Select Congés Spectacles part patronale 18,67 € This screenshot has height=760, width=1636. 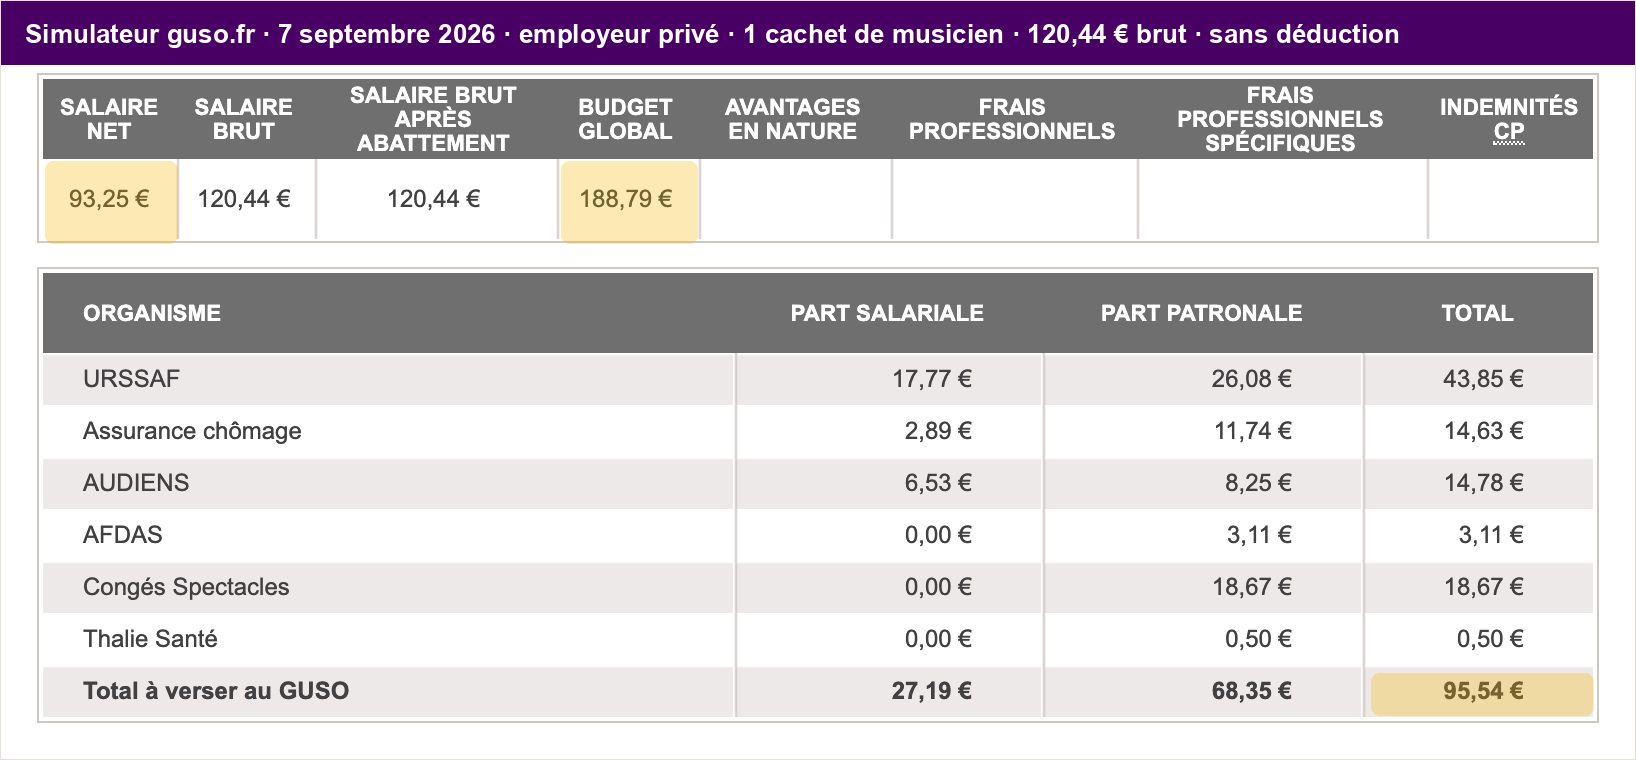point(1252,587)
